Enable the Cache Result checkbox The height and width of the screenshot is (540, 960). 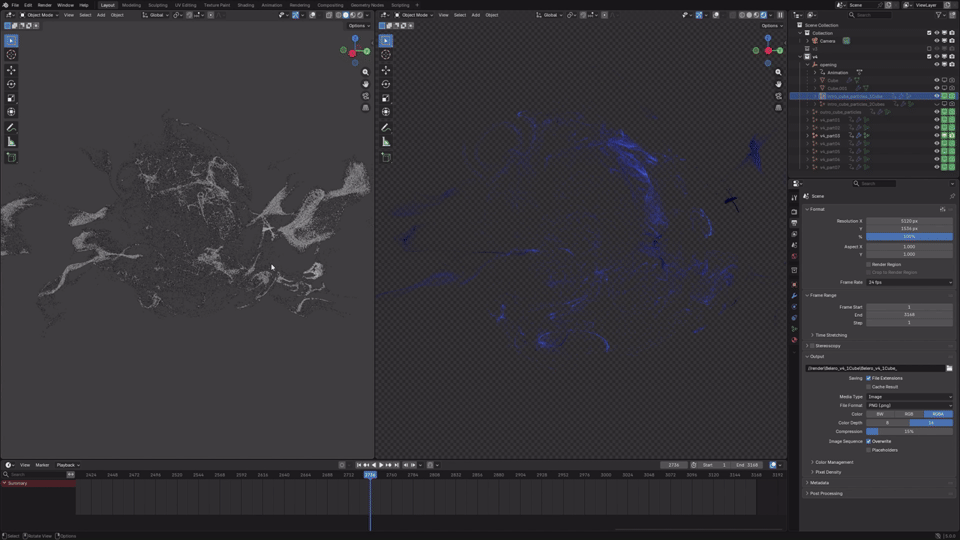pos(868,387)
